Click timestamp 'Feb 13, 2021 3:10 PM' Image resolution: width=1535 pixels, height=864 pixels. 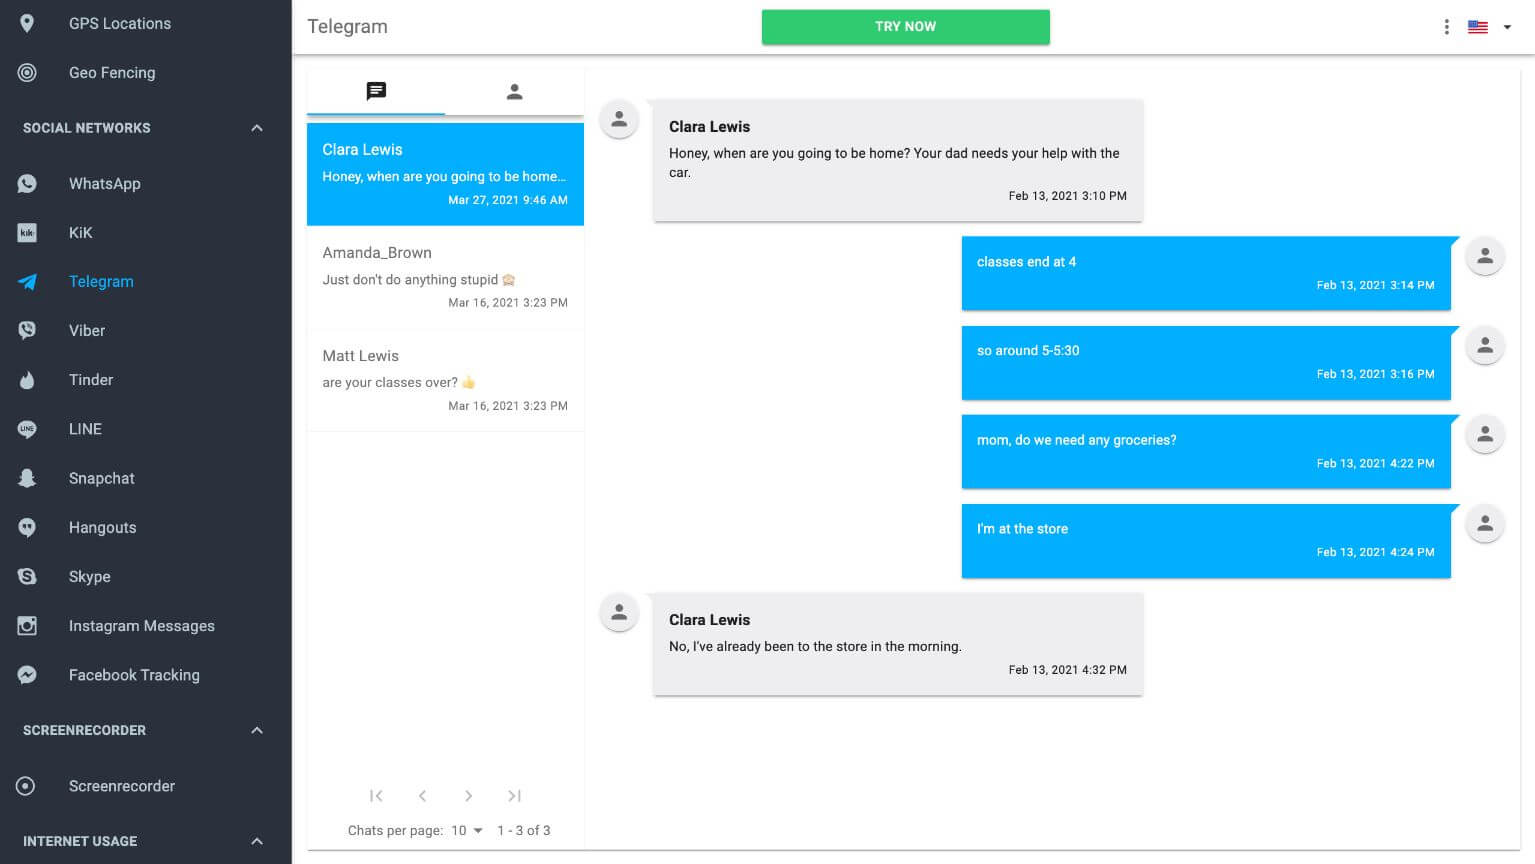pos(1067,196)
